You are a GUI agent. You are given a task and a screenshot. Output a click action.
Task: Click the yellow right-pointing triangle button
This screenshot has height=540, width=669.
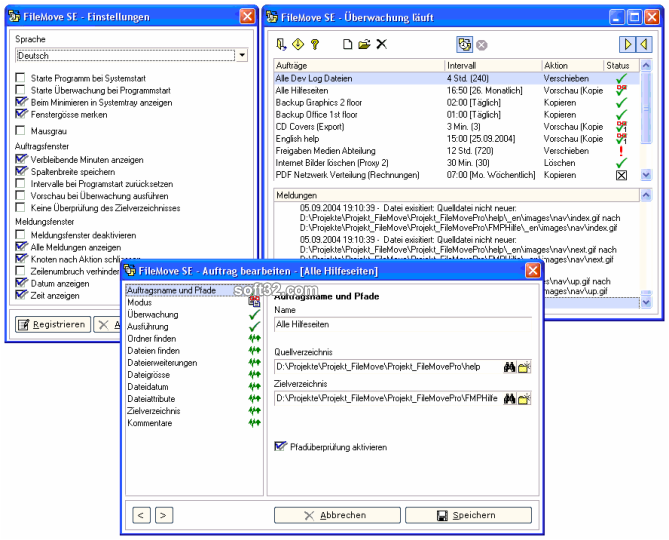(x=627, y=44)
